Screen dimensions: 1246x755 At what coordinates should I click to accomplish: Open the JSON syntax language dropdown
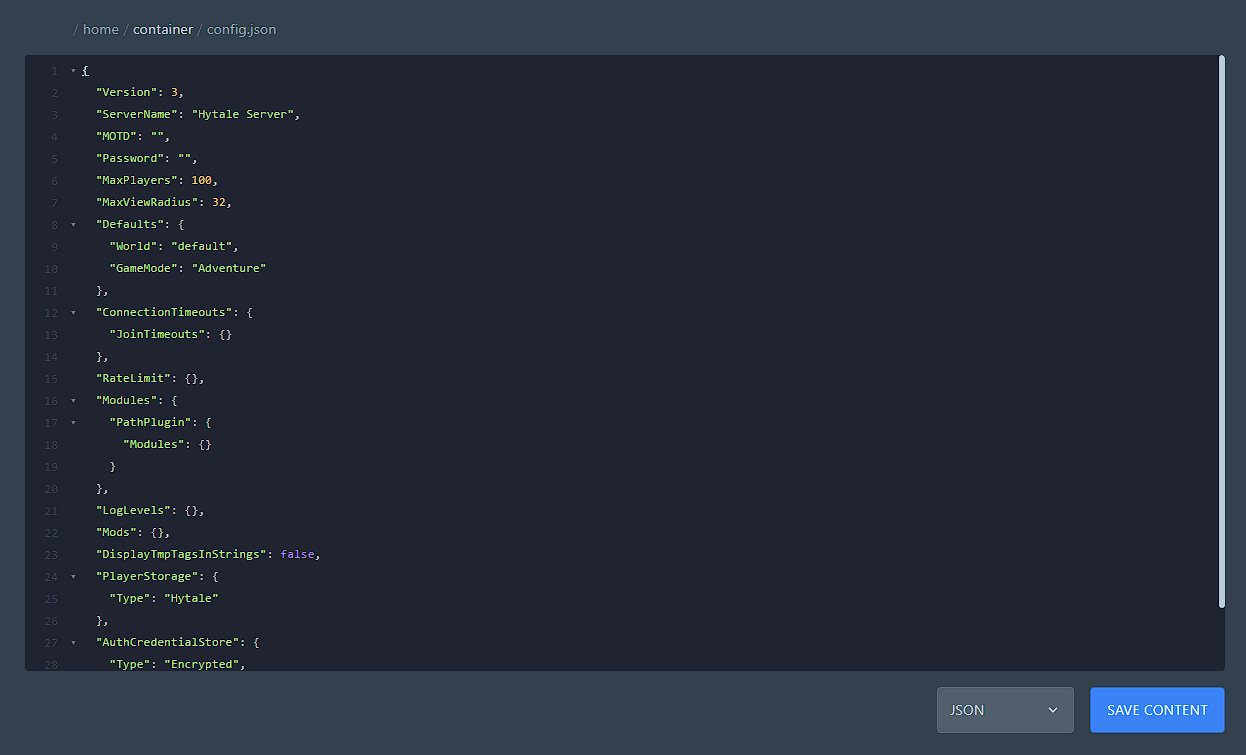click(1004, 710)
